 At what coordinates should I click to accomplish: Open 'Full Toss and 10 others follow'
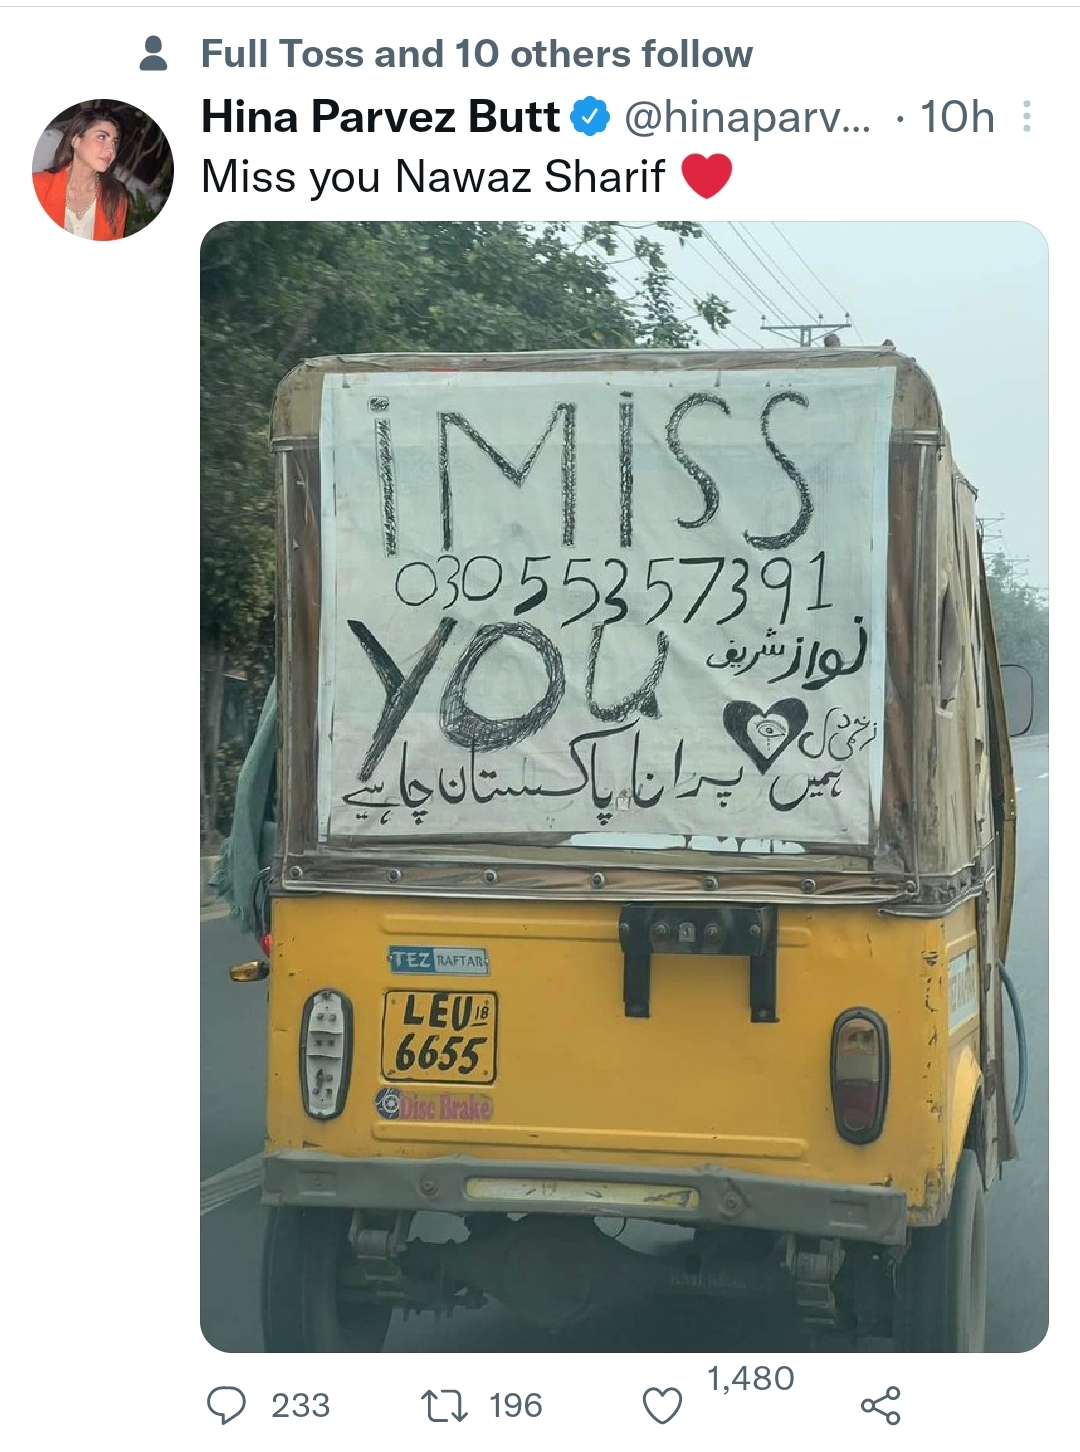pos(477,54)
